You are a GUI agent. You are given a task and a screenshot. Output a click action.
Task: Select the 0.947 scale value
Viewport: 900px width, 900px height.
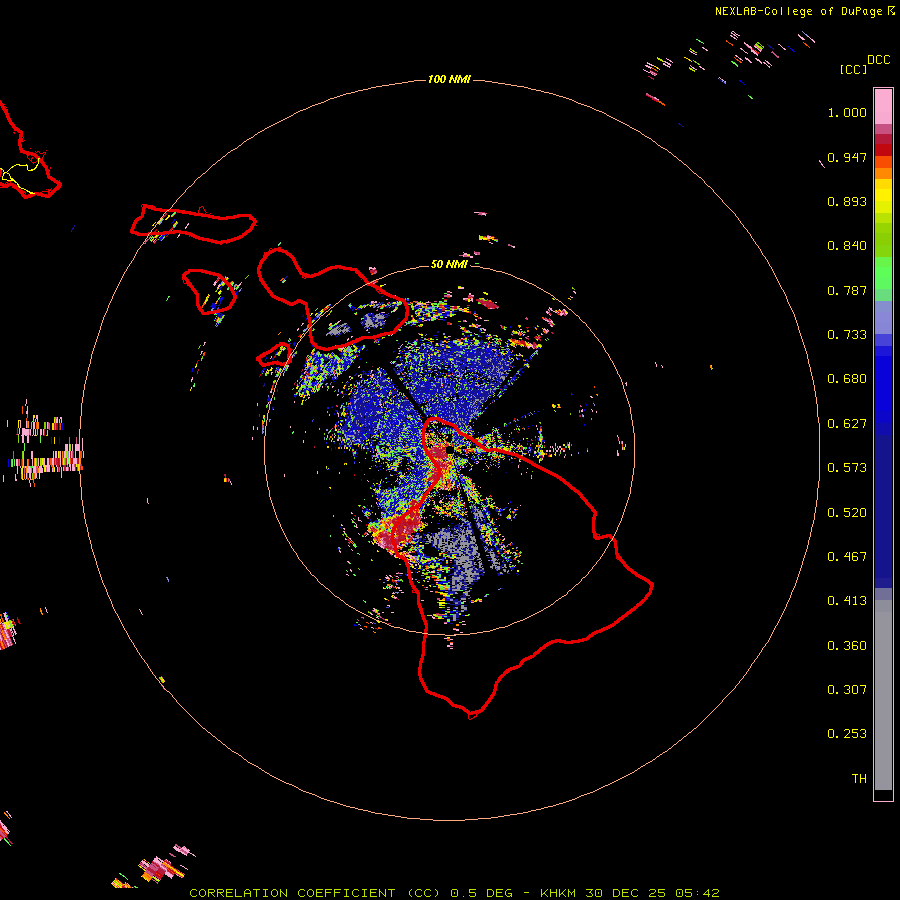pos(847,157)
